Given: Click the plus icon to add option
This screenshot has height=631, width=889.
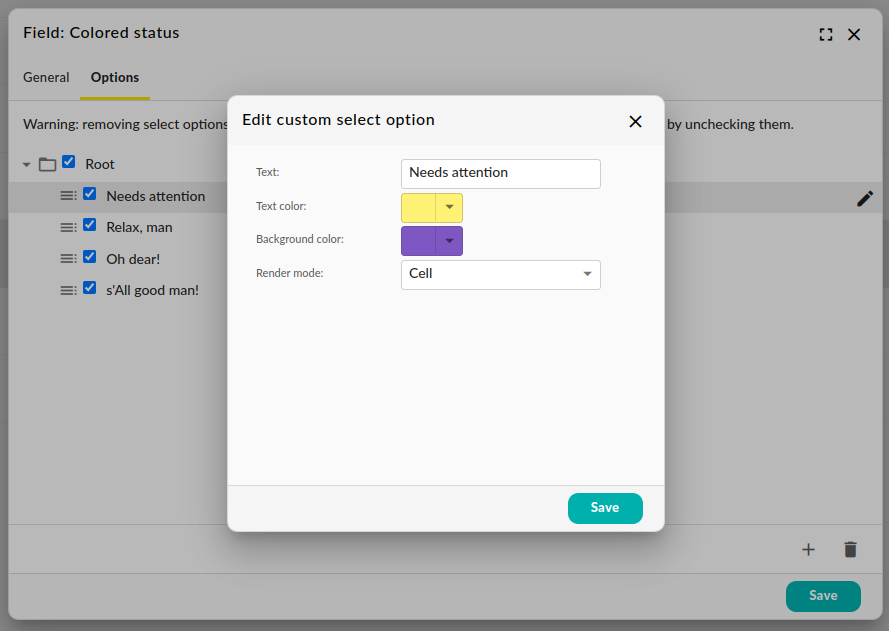Looking at the screenshot, I should coord(809,549).
